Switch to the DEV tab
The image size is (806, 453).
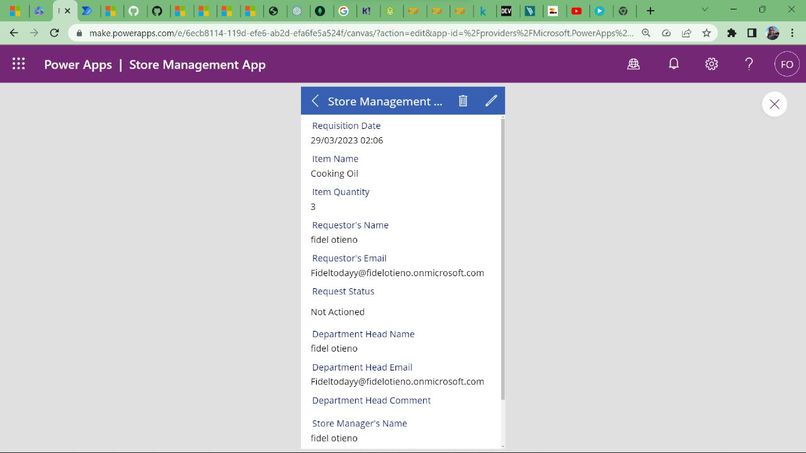pyautogui.click(x=506, y=11)
